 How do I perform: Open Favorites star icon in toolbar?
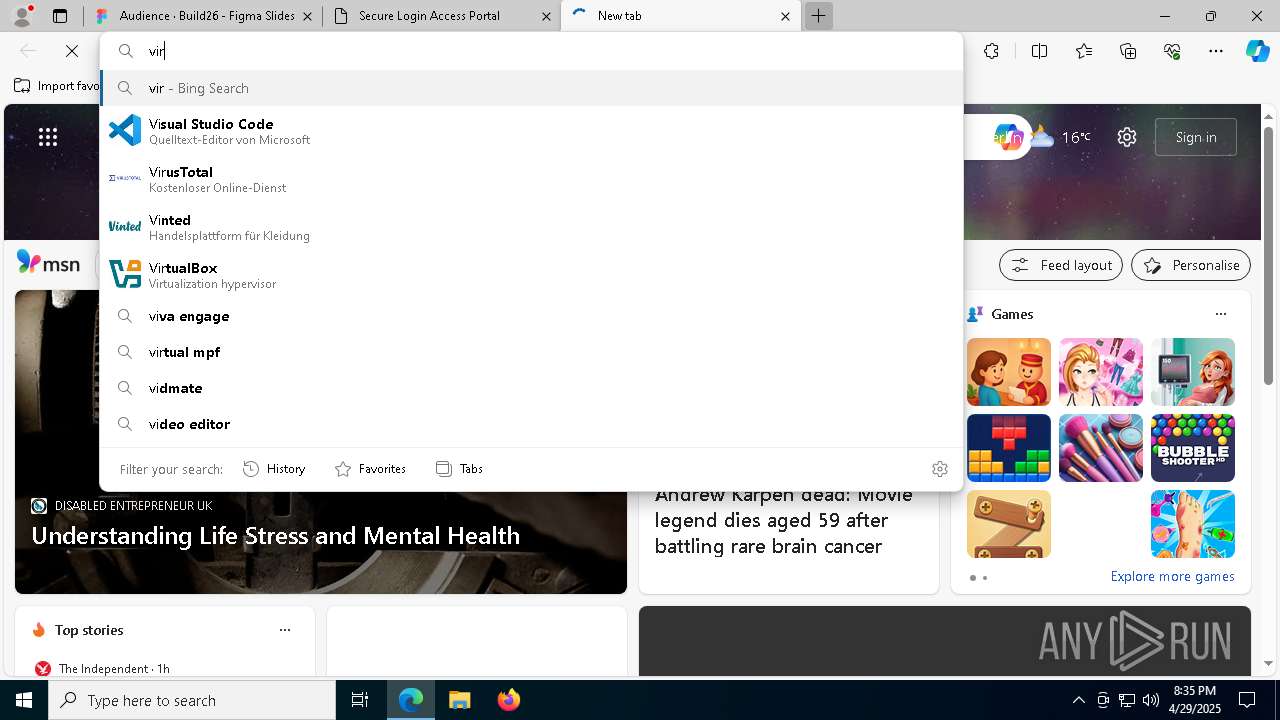tap(1084, 51)
